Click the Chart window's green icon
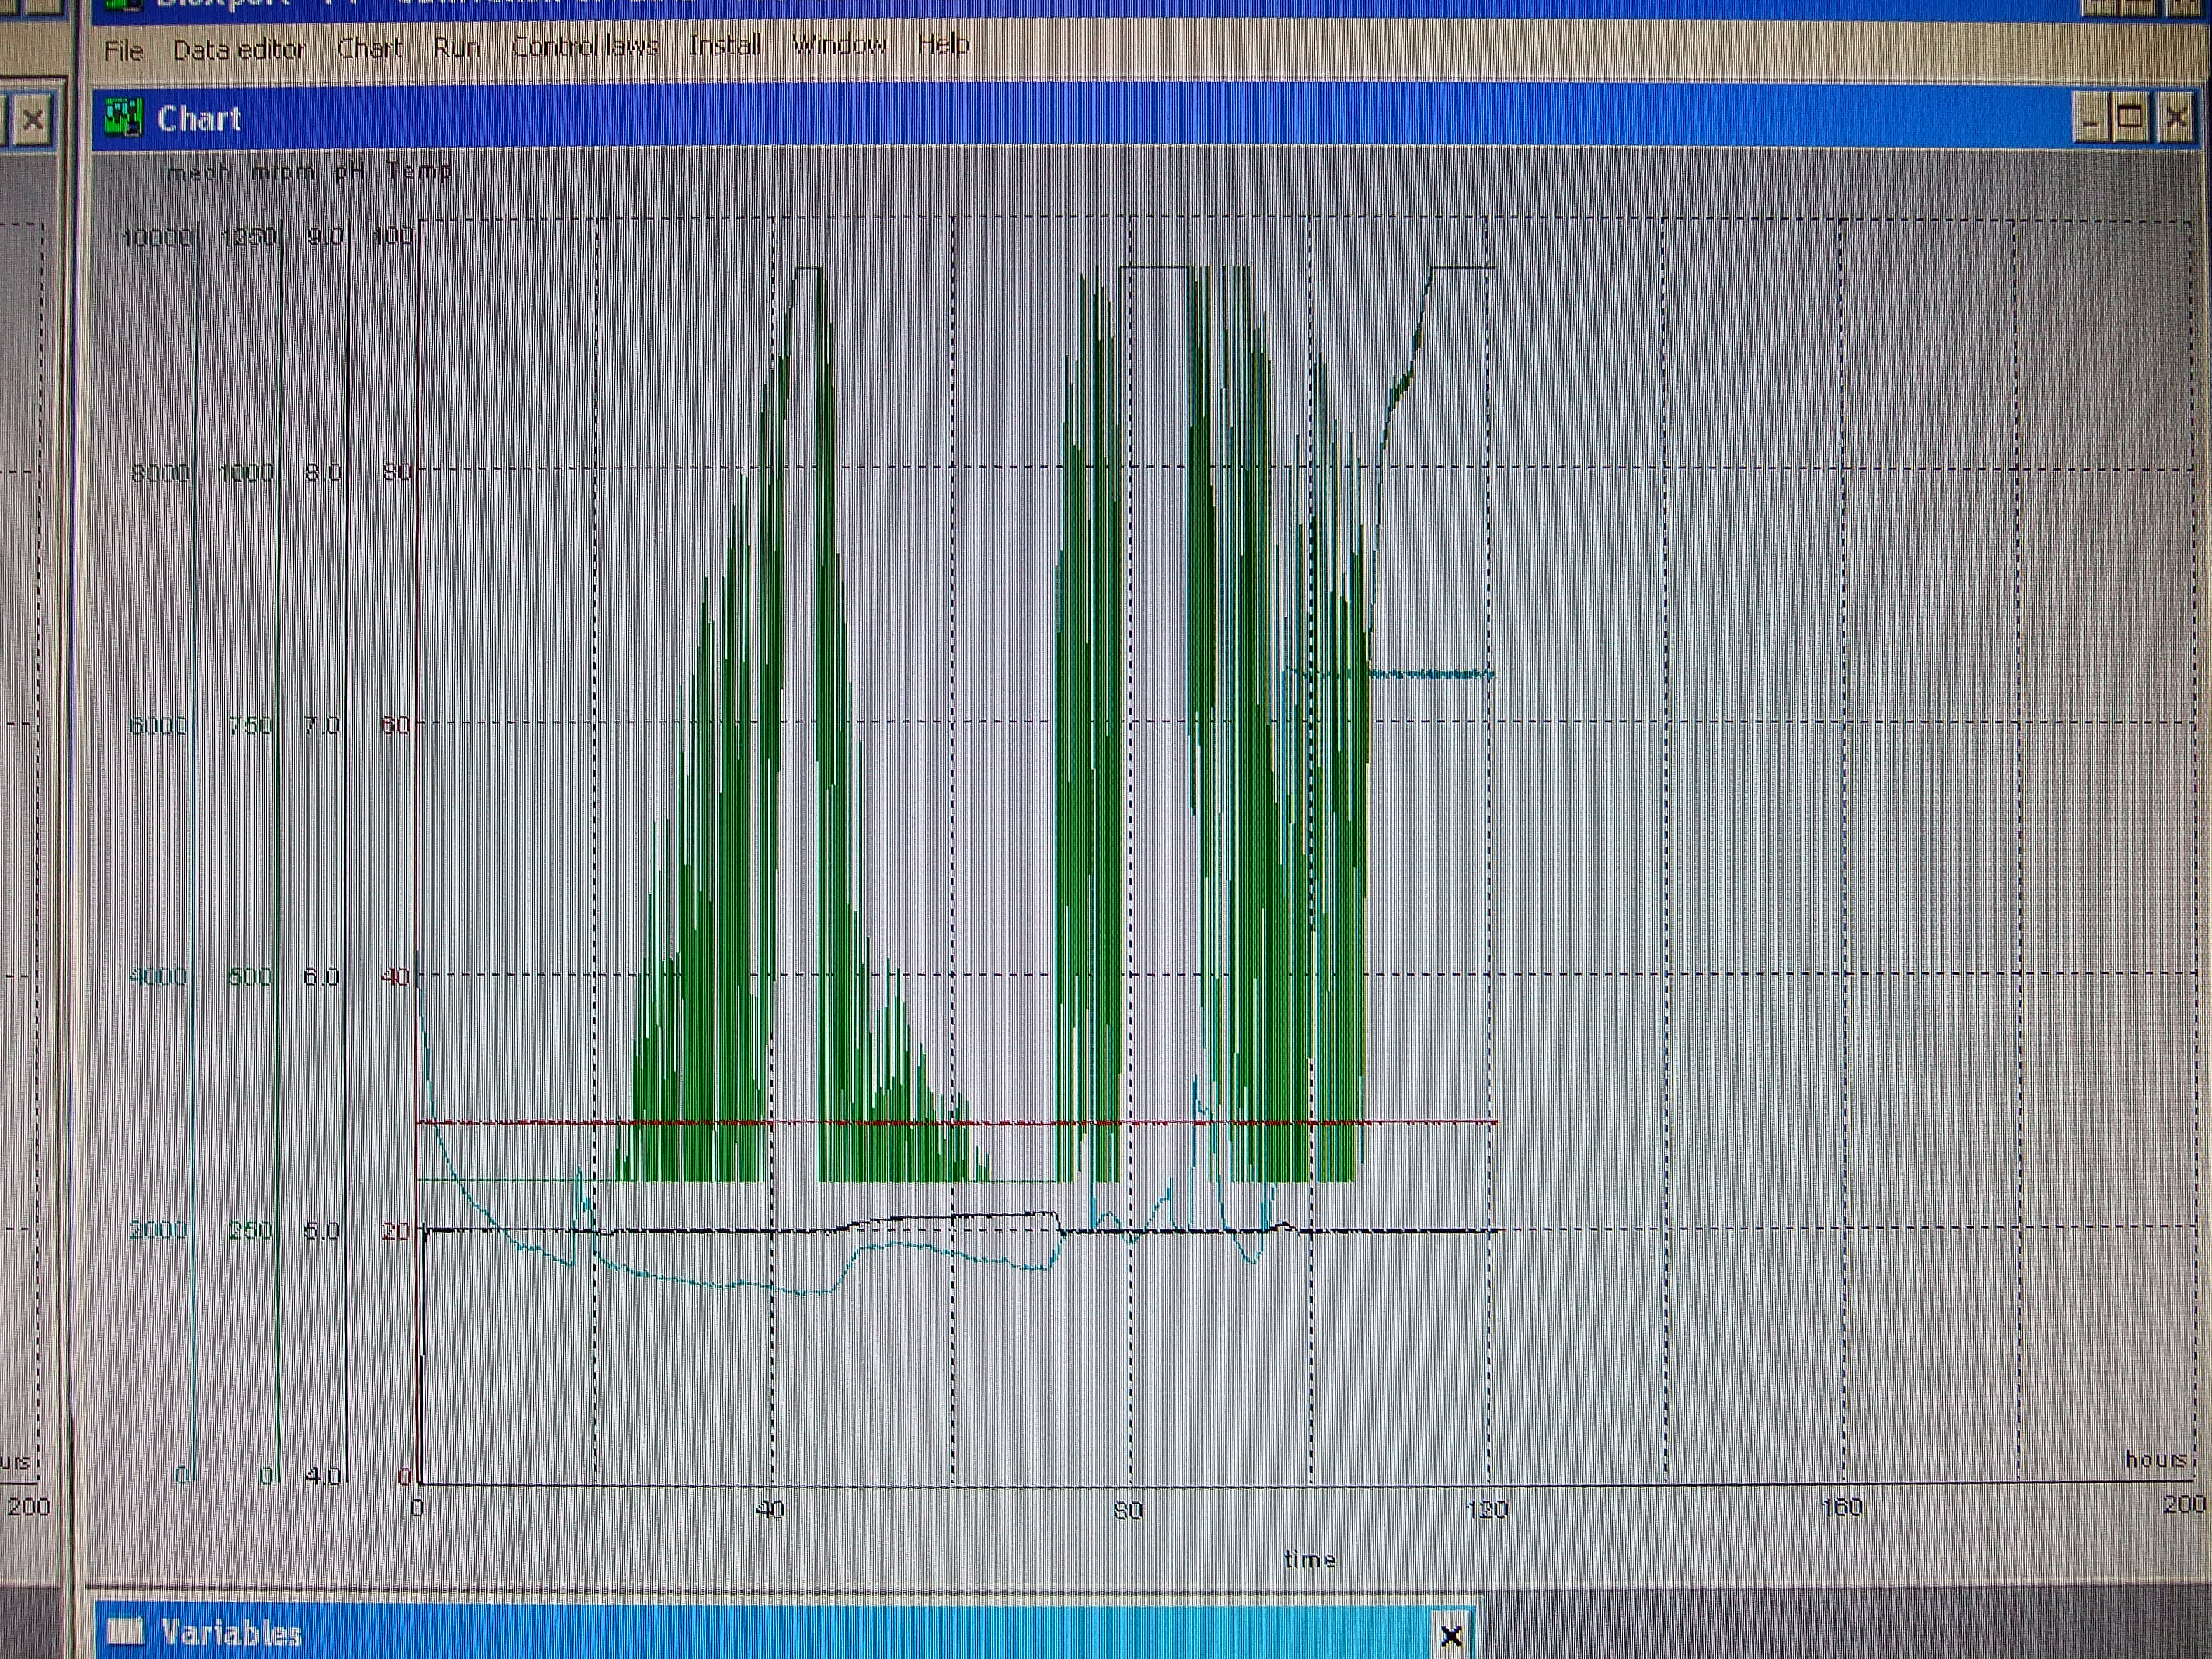Viewport: 2212px width, 1659px height. 124,119
